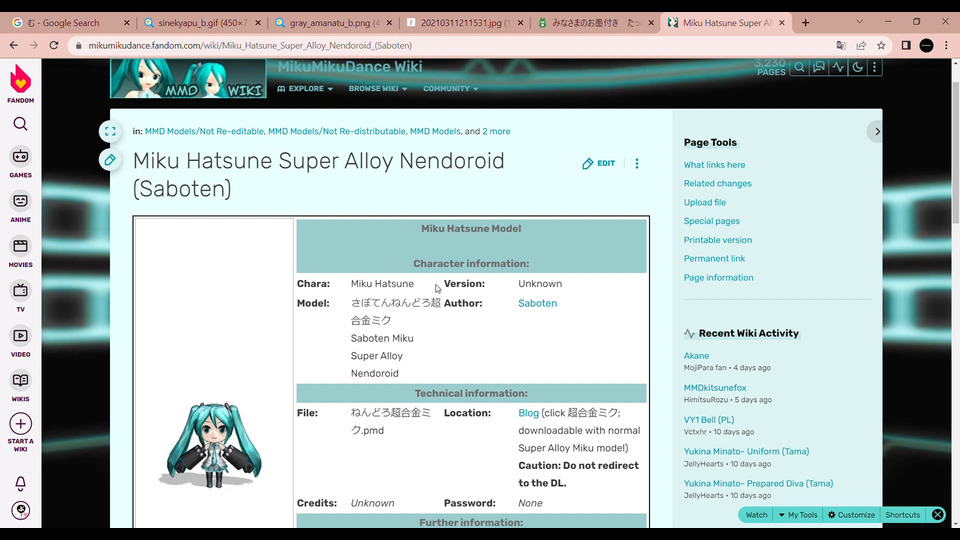Open the wiki recent activity icon in header
Screen dimensions: 960x540
(x=838, y=67)
